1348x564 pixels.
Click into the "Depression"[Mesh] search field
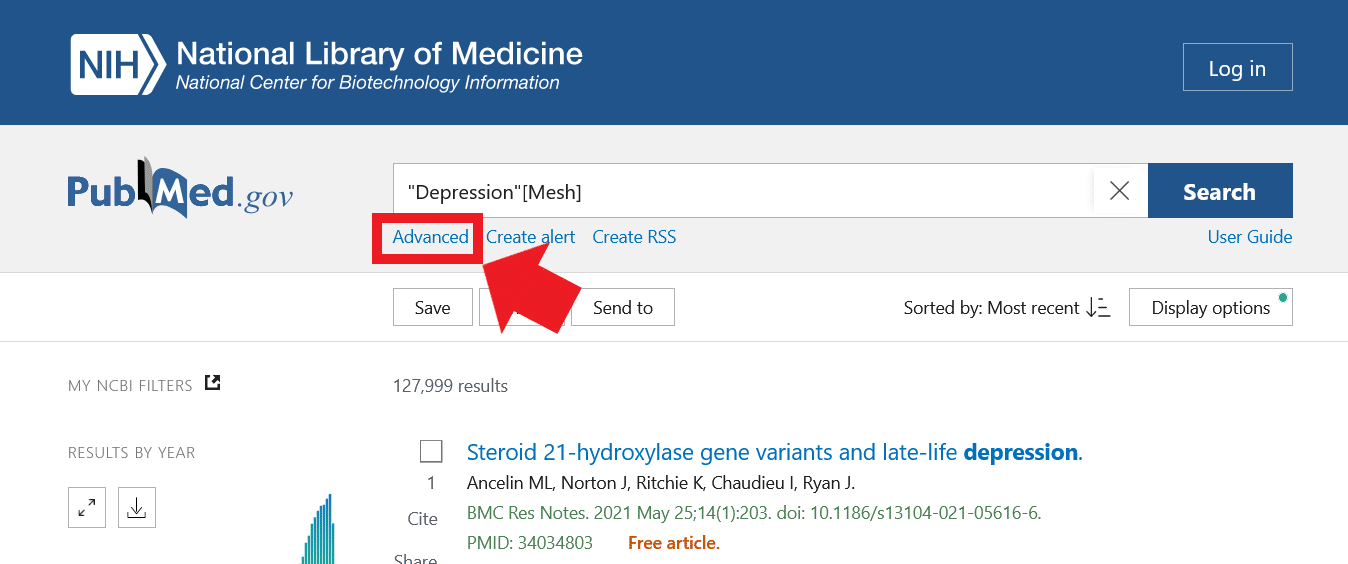coord(742,191)
